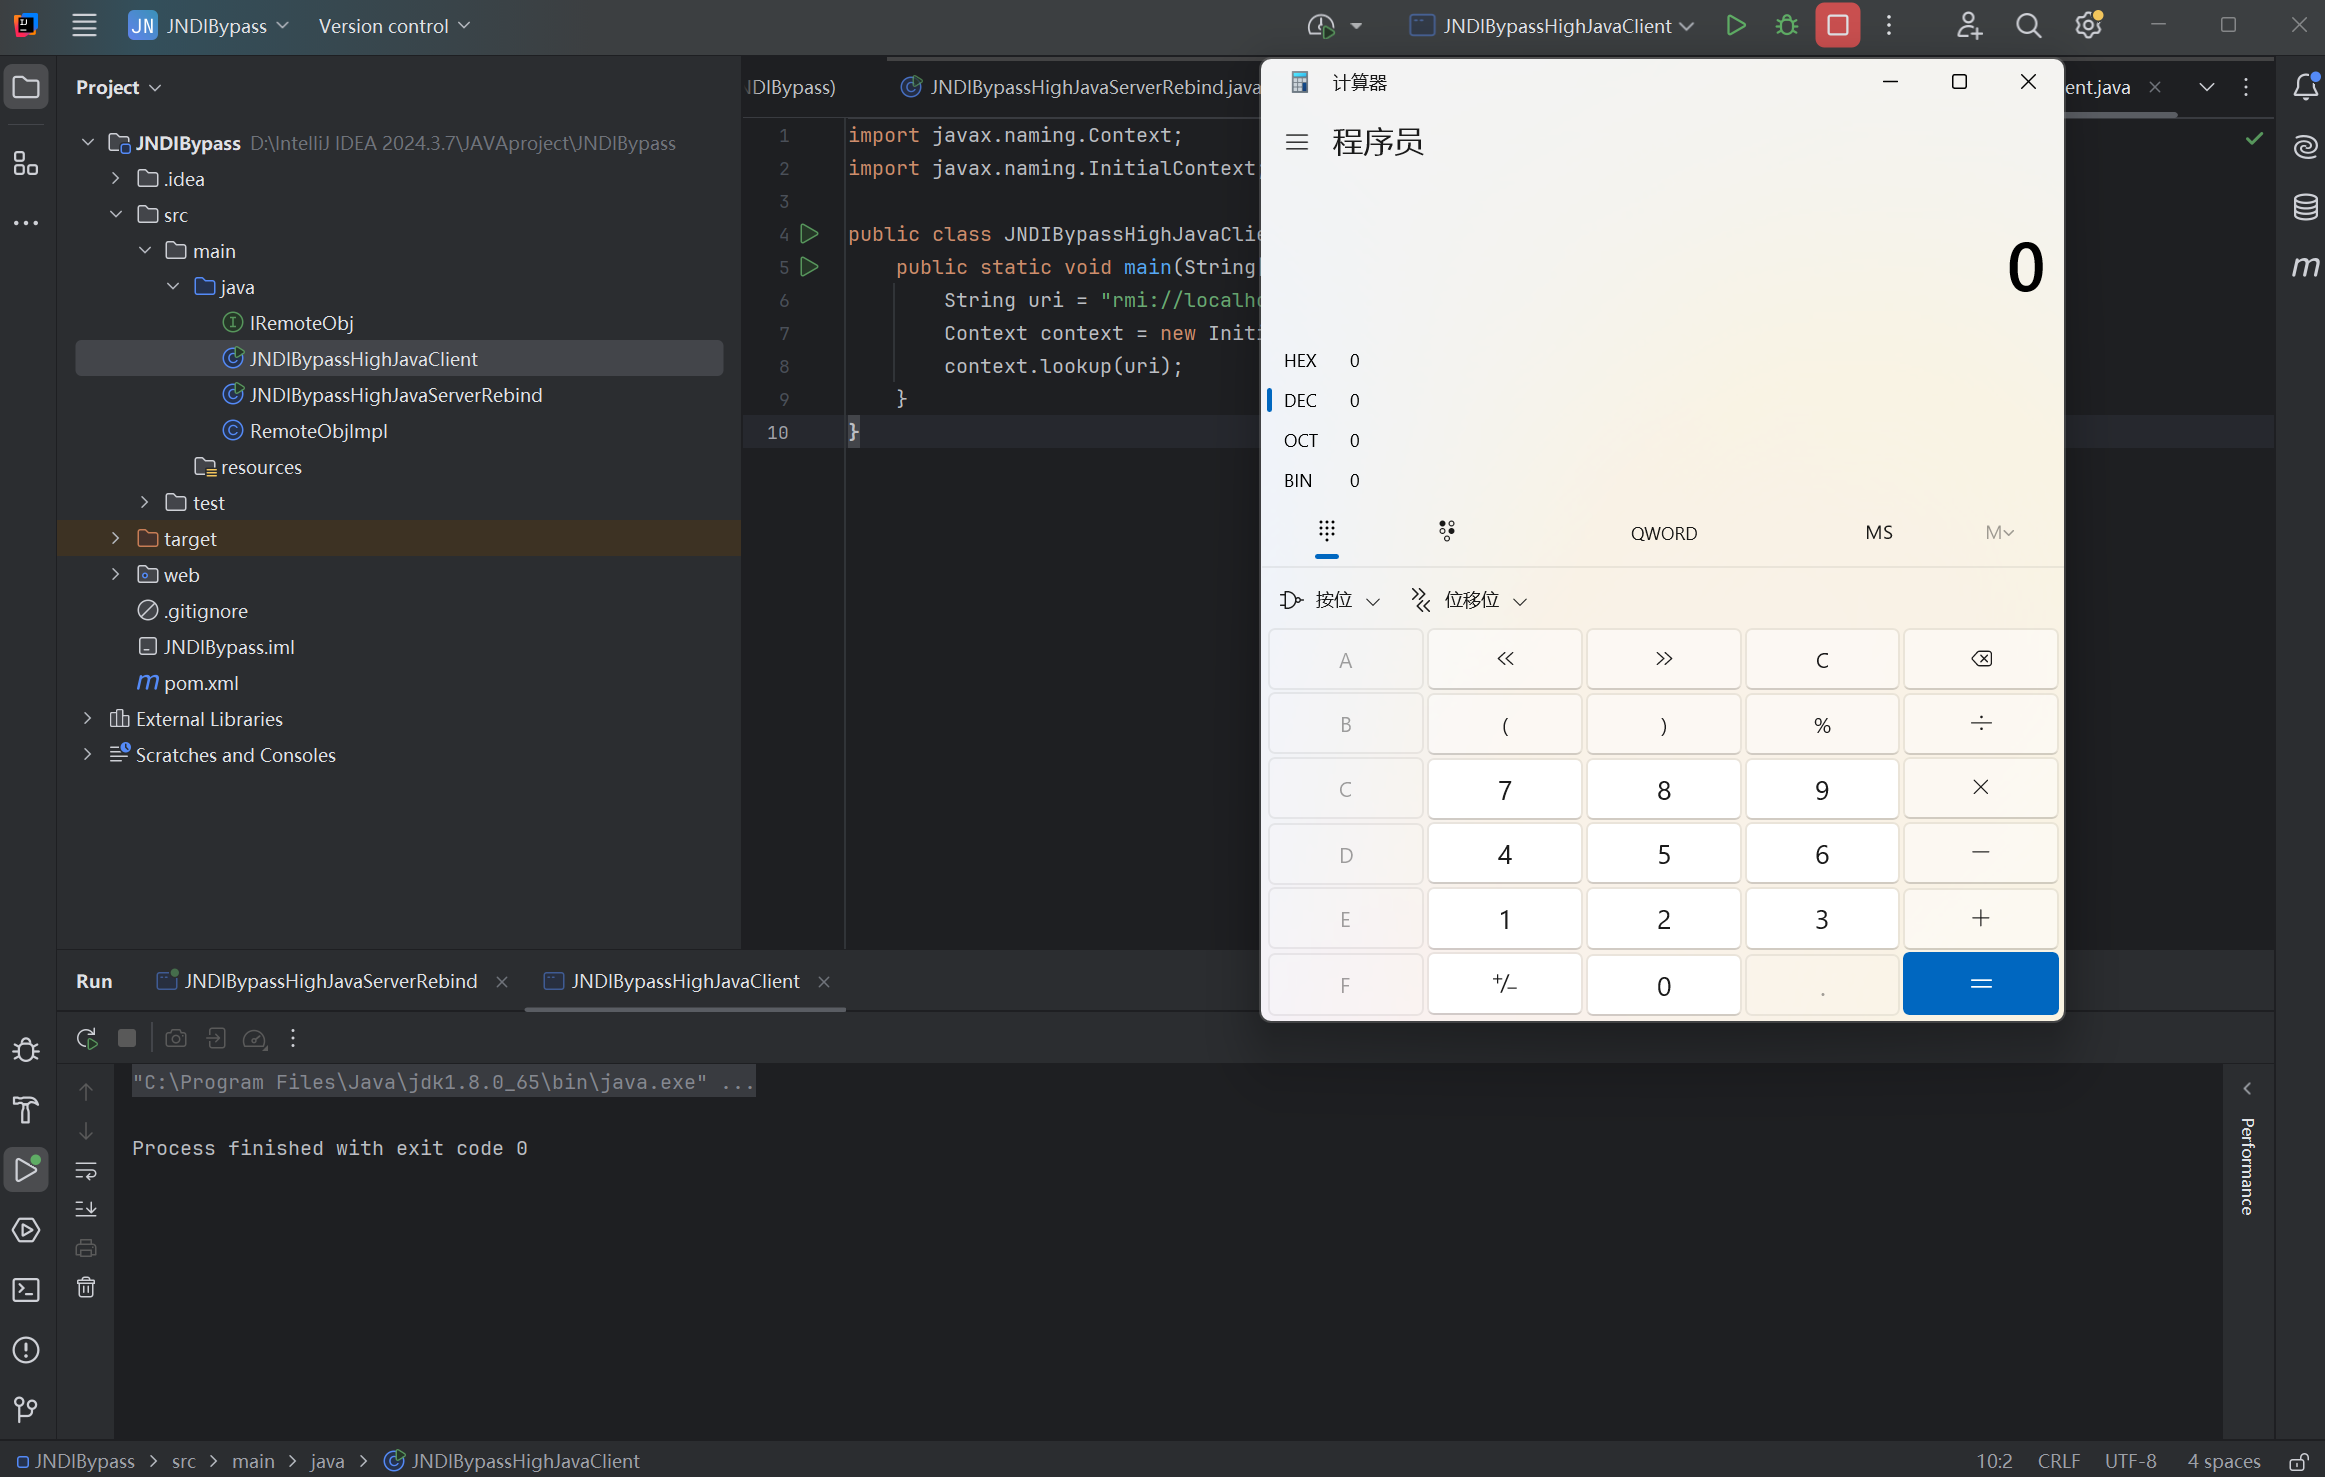2325x1477 pixels.
Task: Clear the calculator with C button
Action: pyautogui.click(x=1822, y=660)
